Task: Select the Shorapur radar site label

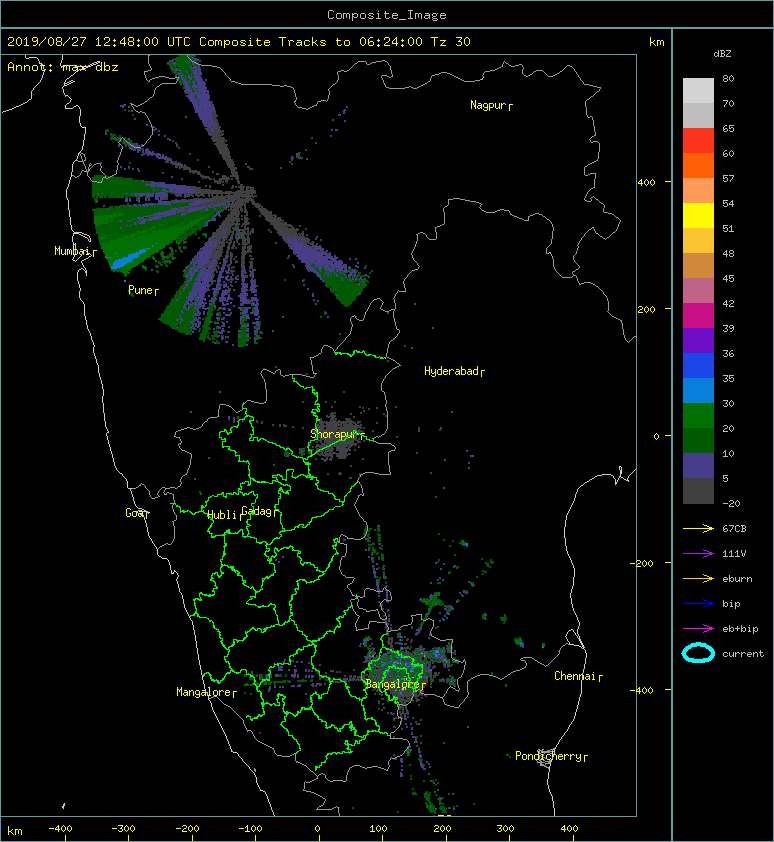Action: [x=334, y=434]
